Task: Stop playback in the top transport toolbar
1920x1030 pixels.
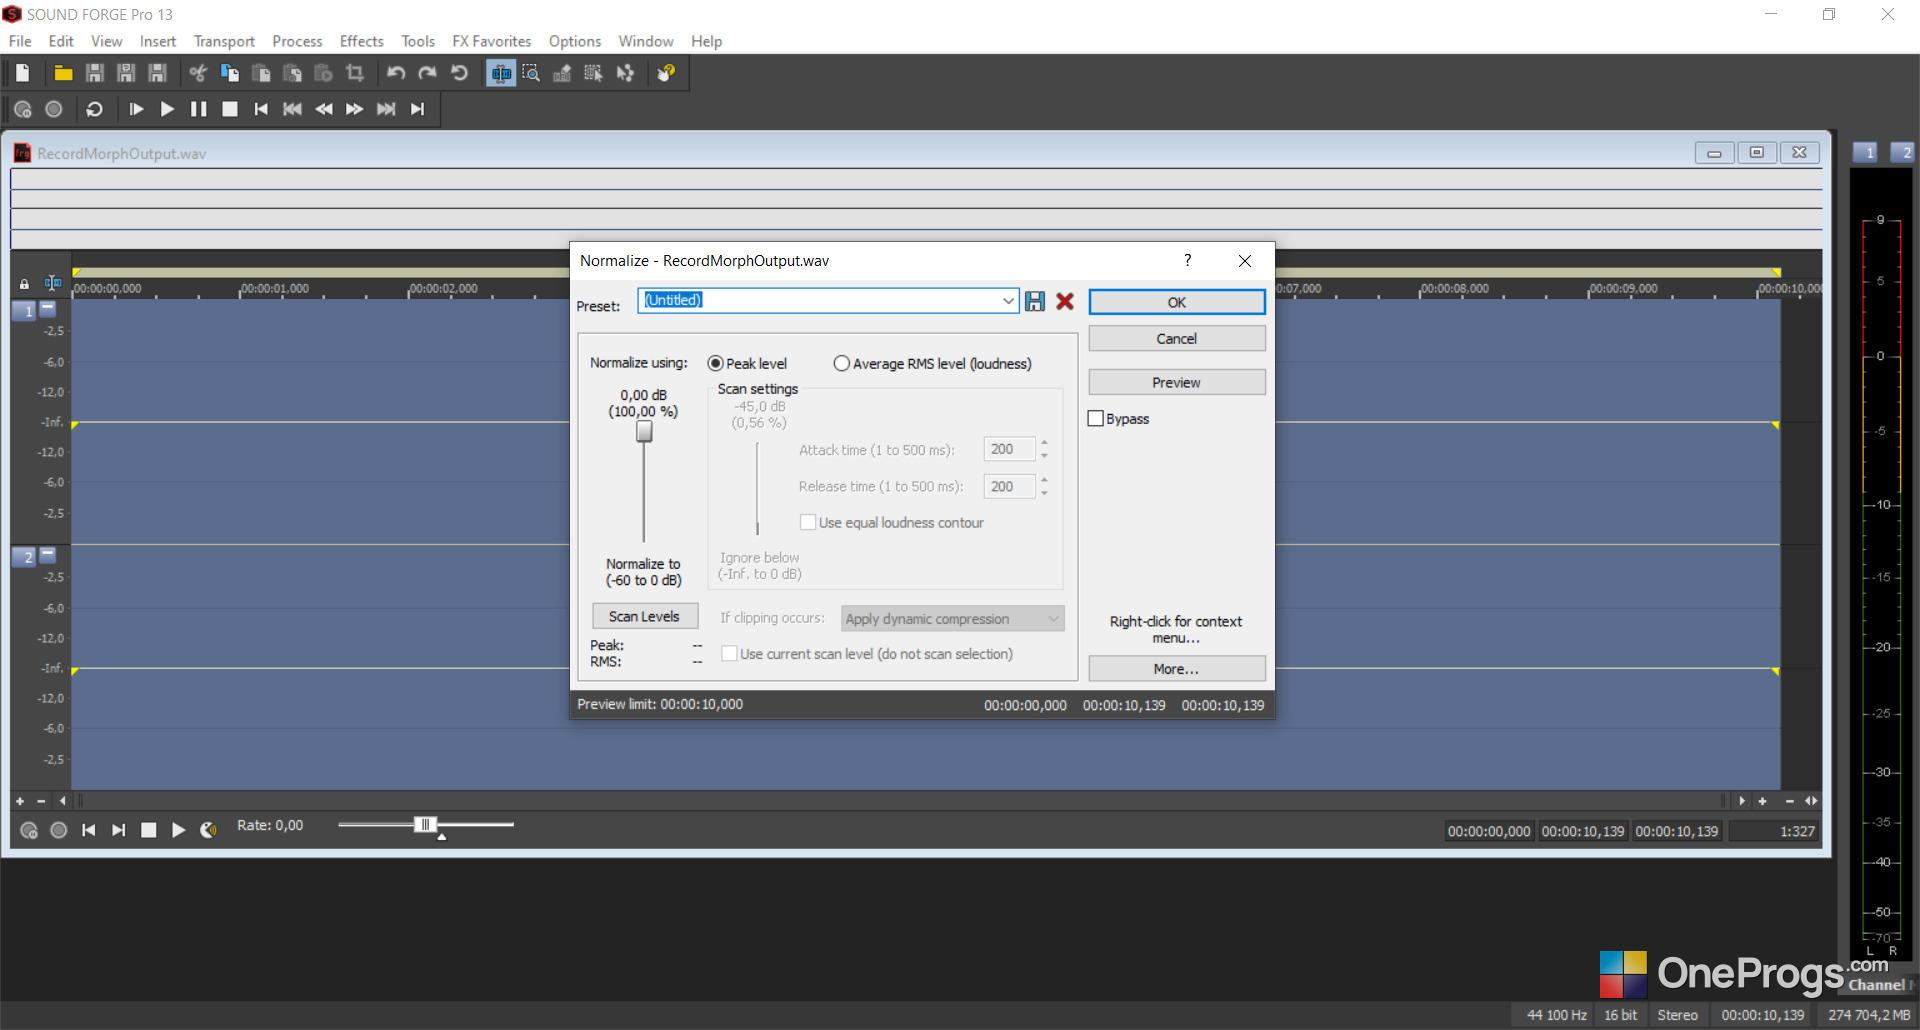Action: (x=230, y=109)
